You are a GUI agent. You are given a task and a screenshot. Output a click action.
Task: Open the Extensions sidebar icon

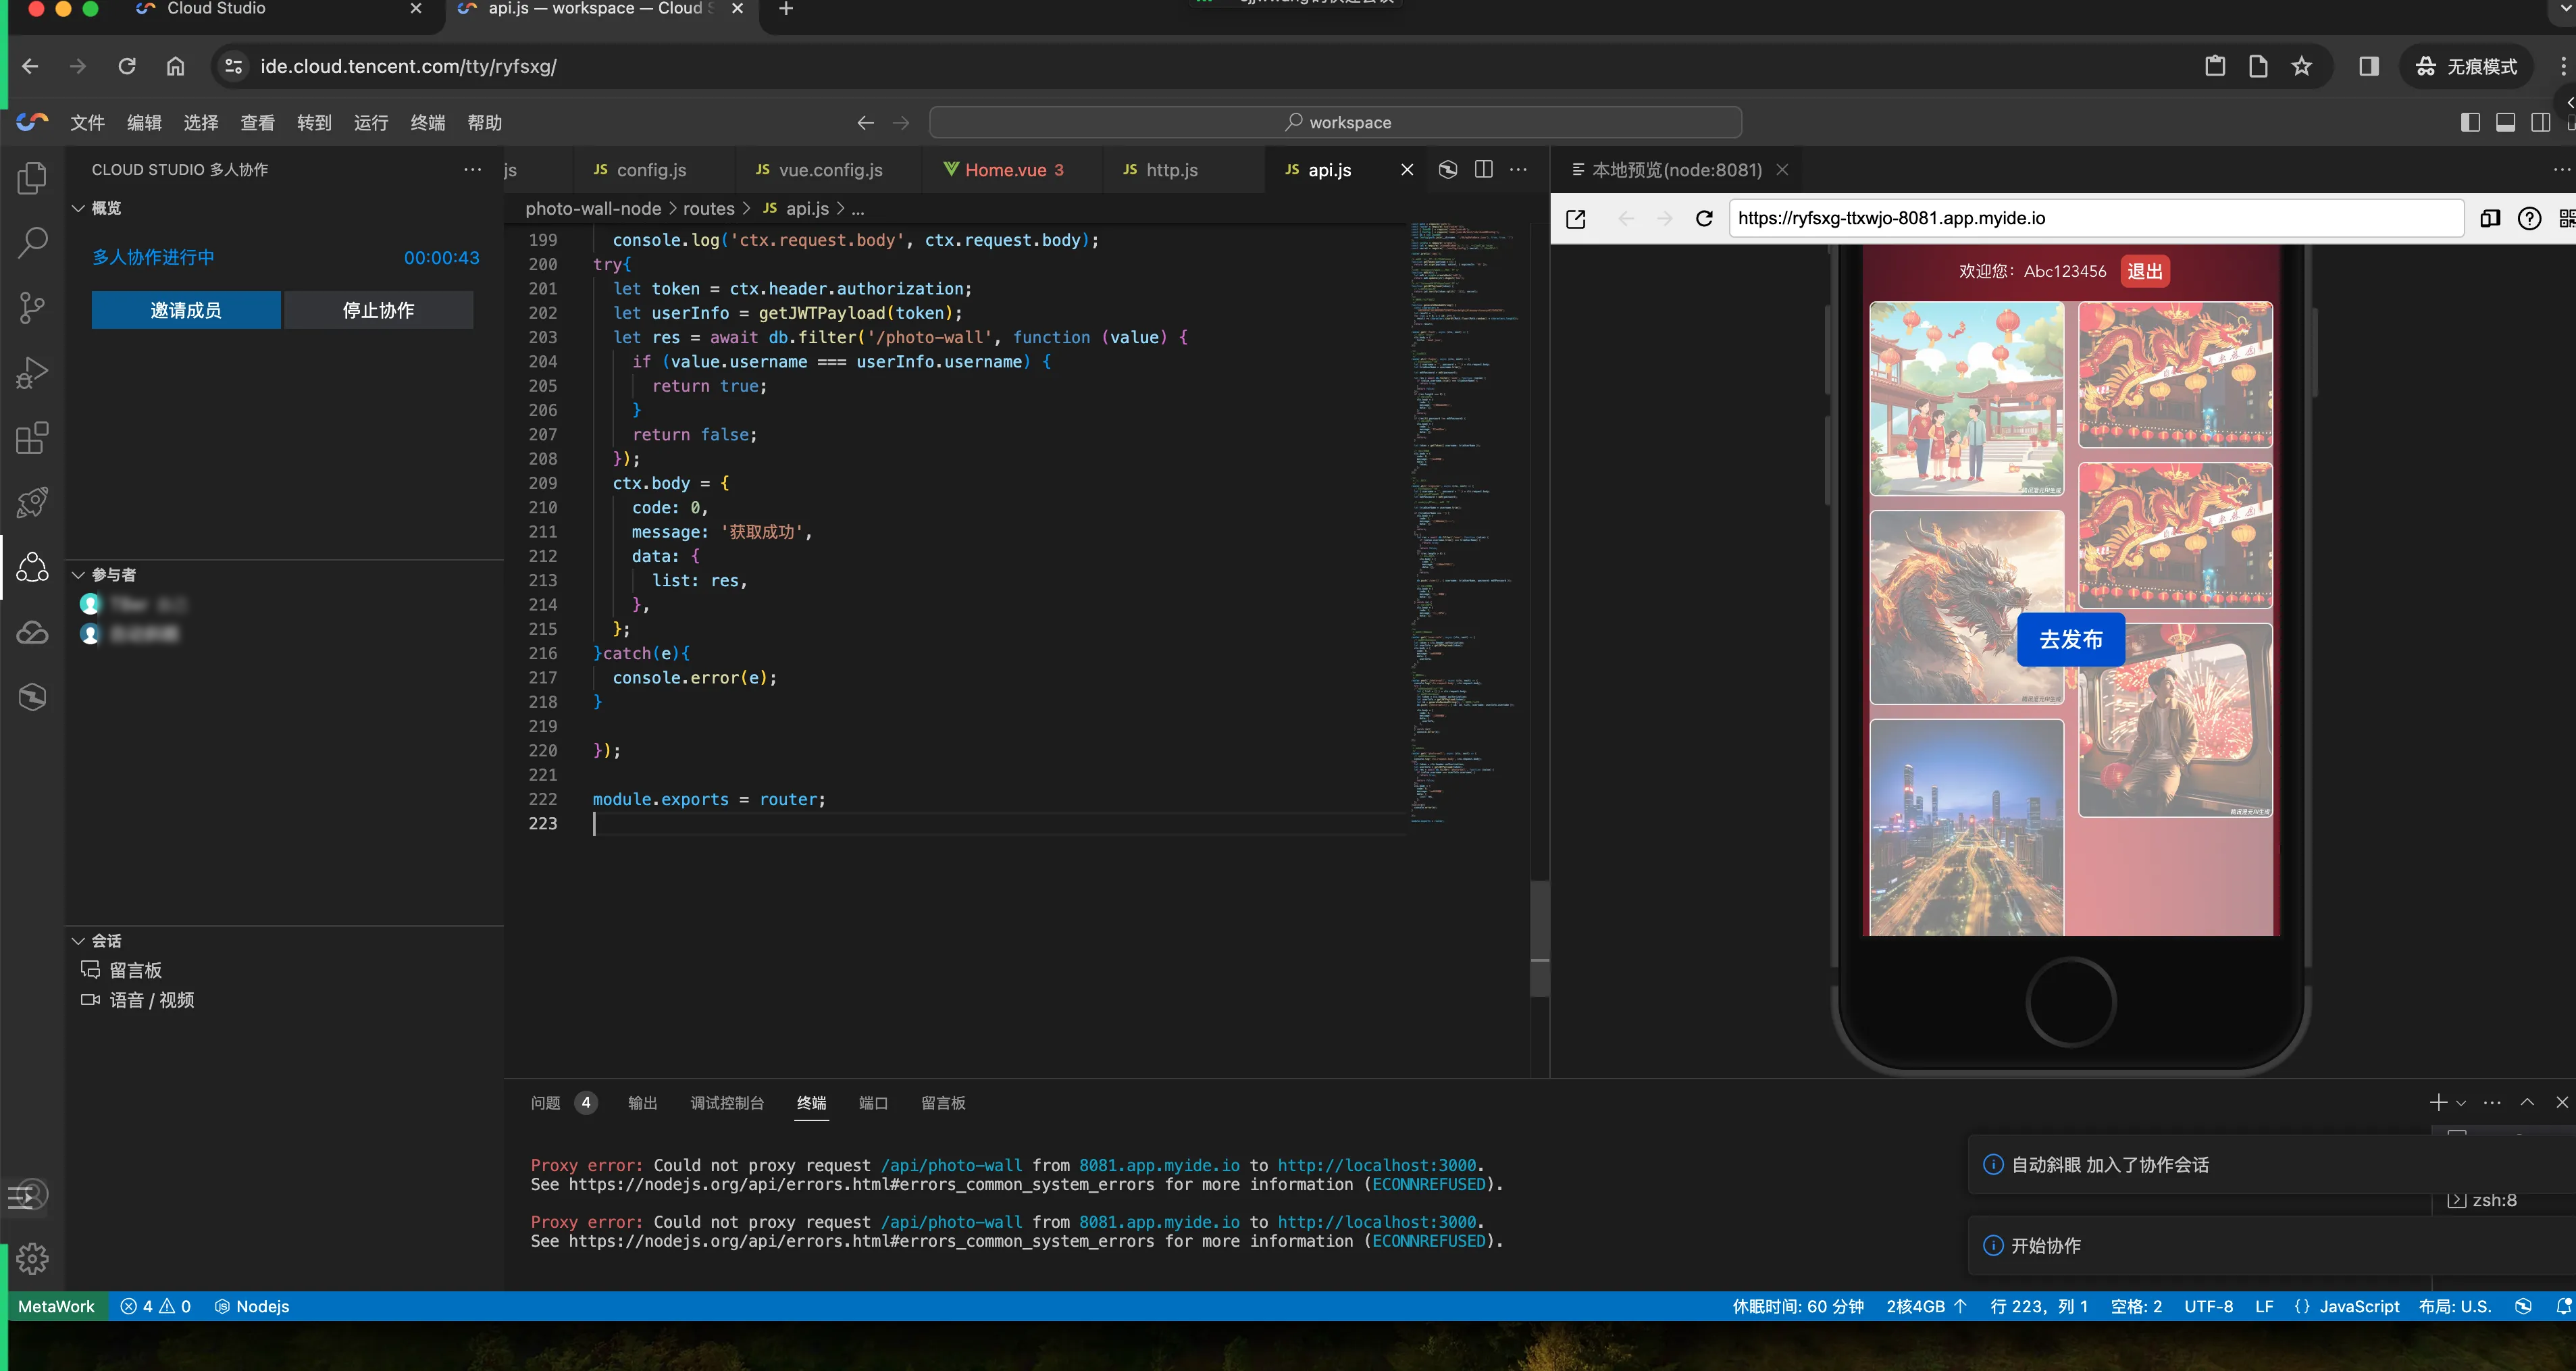(32, 437)
